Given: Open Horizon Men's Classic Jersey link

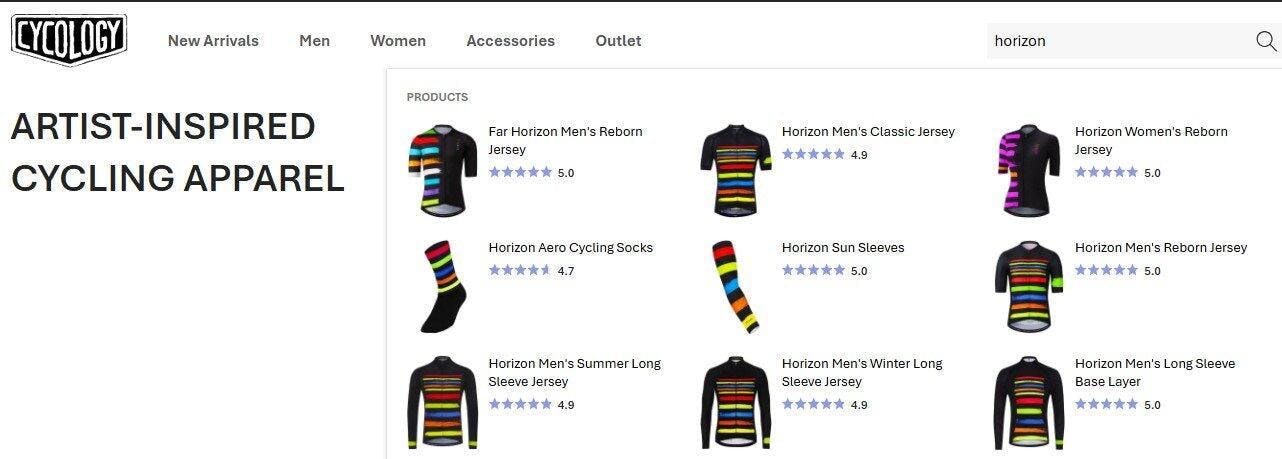Looking at the screenshot, I should 868,132.
